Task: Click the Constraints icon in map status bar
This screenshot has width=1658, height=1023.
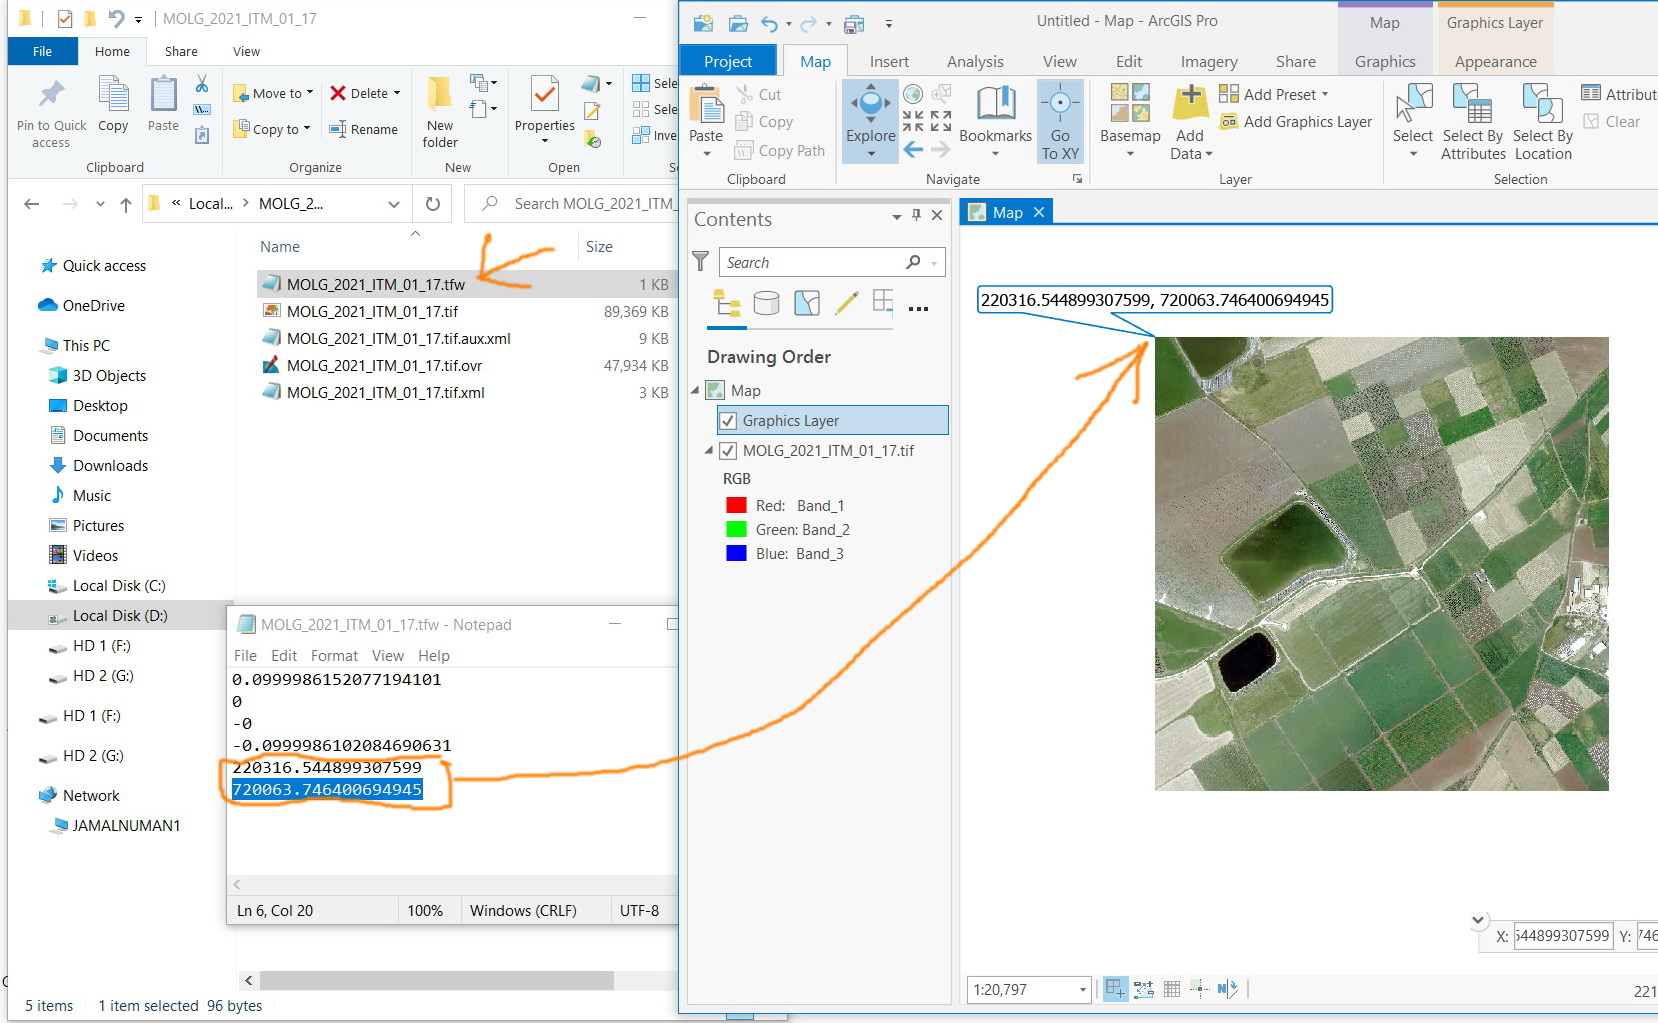Action: point(1144,989)
